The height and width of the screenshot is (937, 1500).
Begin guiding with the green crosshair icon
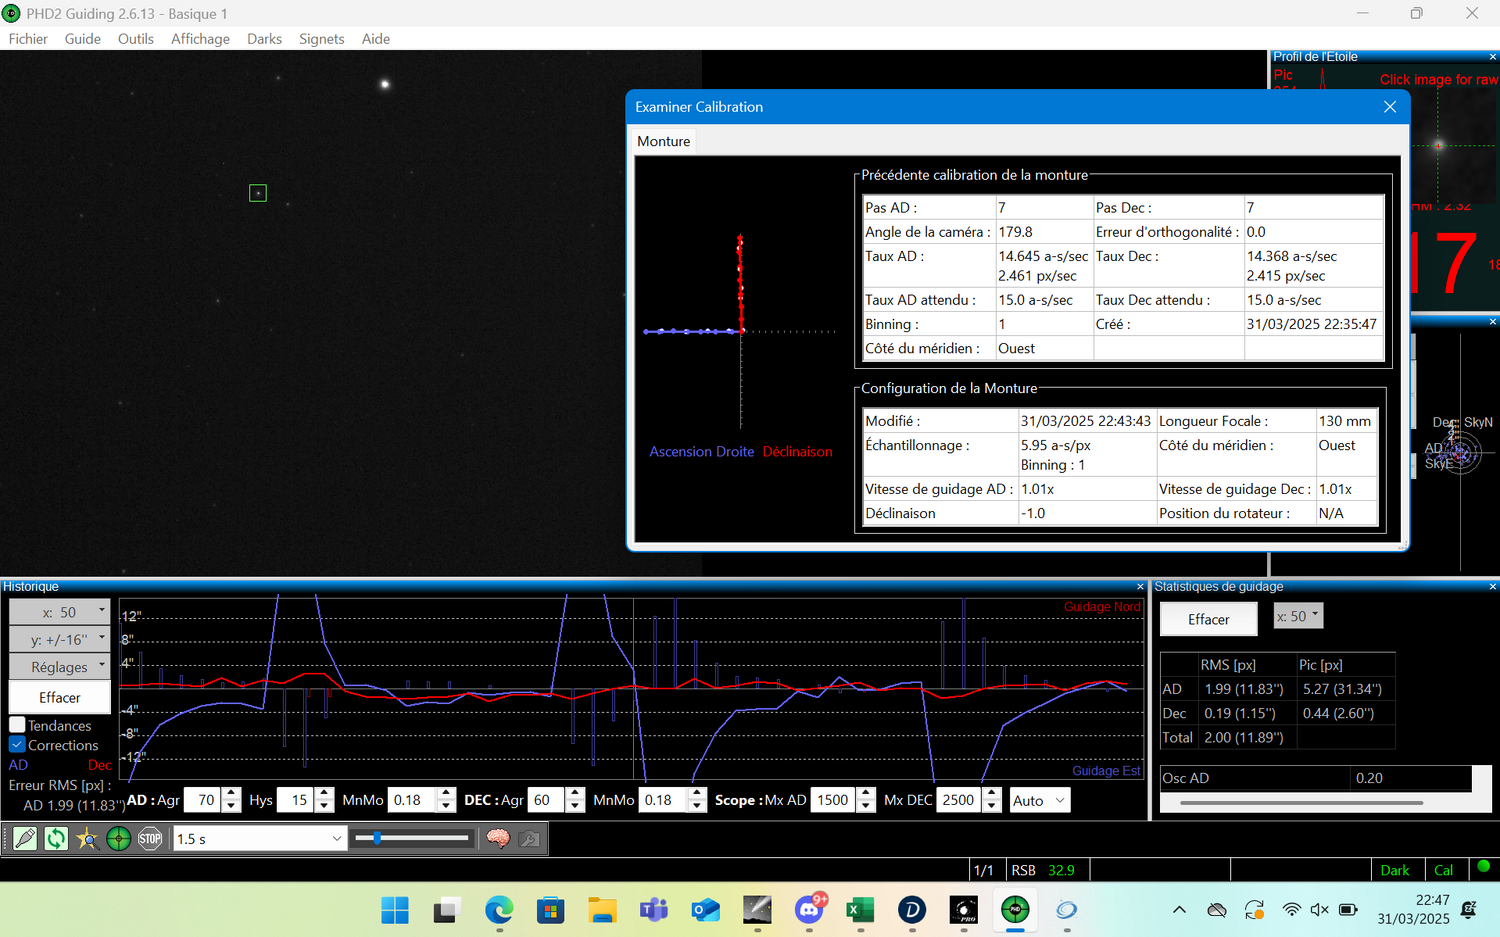[x=118, y=839]
